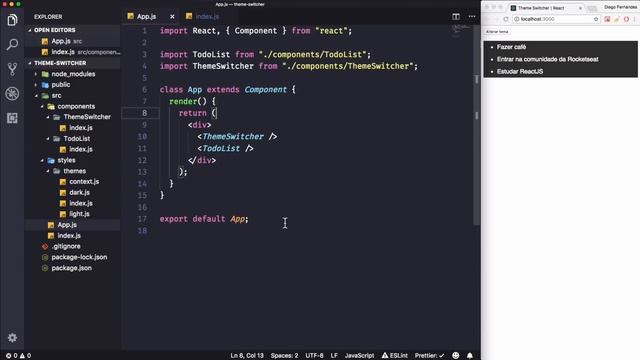Open the Extensions view in activity bar
640x360 pixels.
pyautogui.click(x=12, y=118)
